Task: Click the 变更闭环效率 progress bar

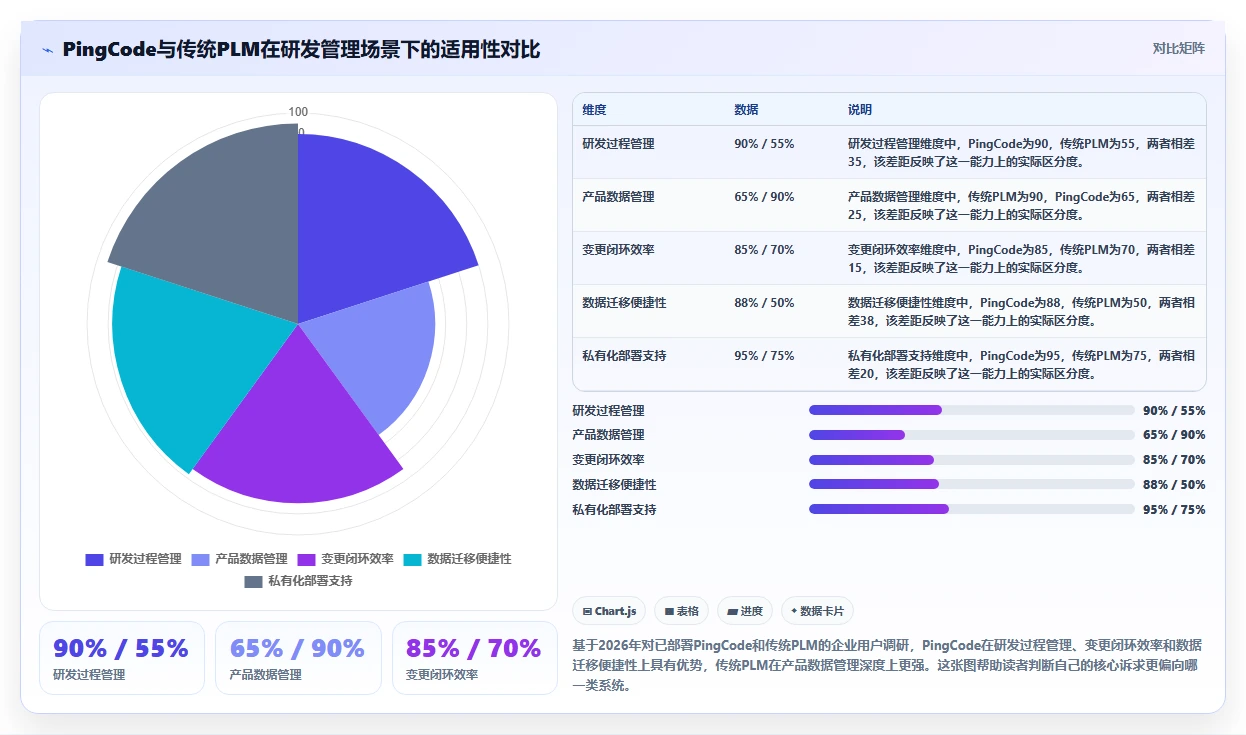Action: (x=972, y=460)
